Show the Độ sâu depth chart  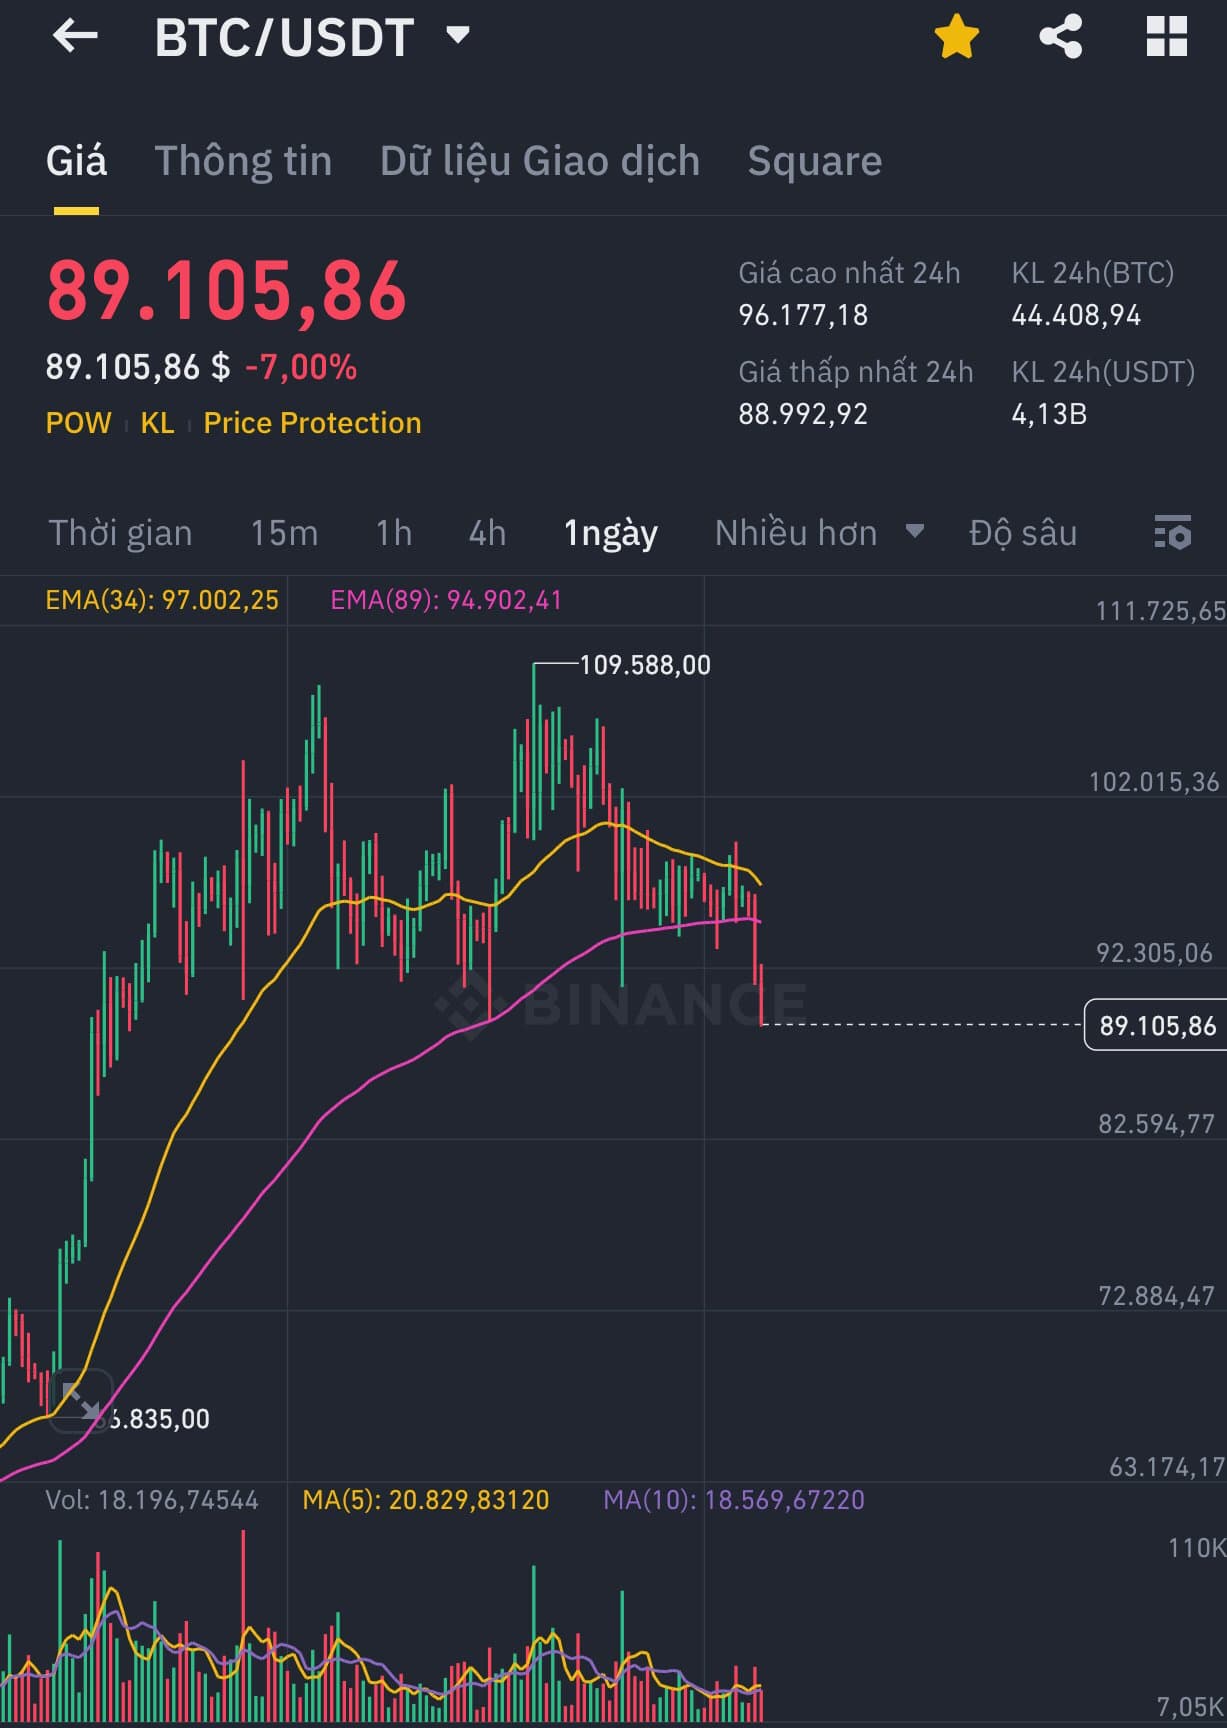pos(1022,533)
